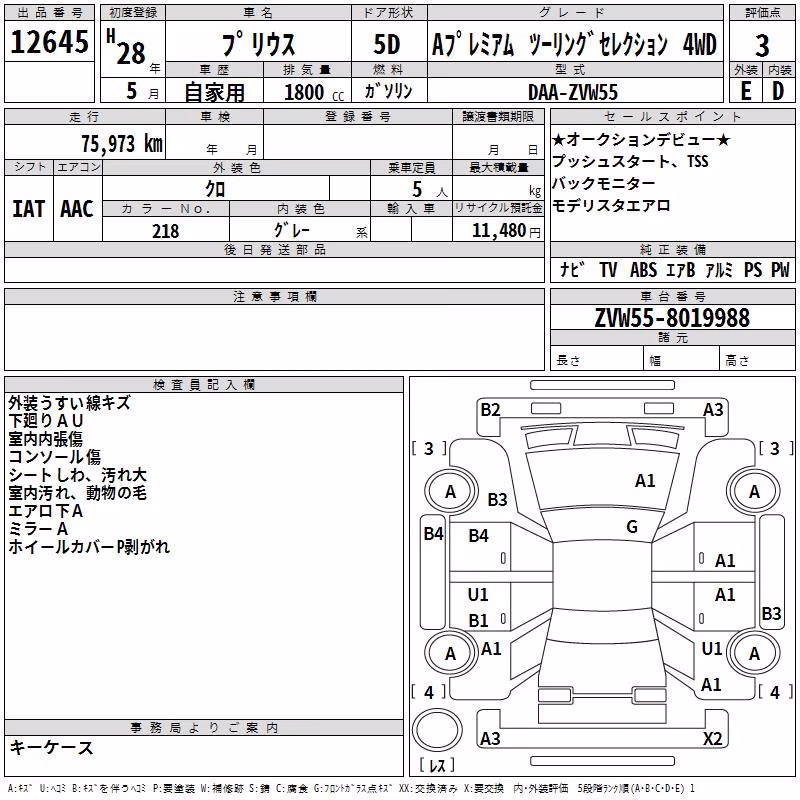
Task: Click the ★オークションデビュー★ sales point
Action: coord(641,139)
